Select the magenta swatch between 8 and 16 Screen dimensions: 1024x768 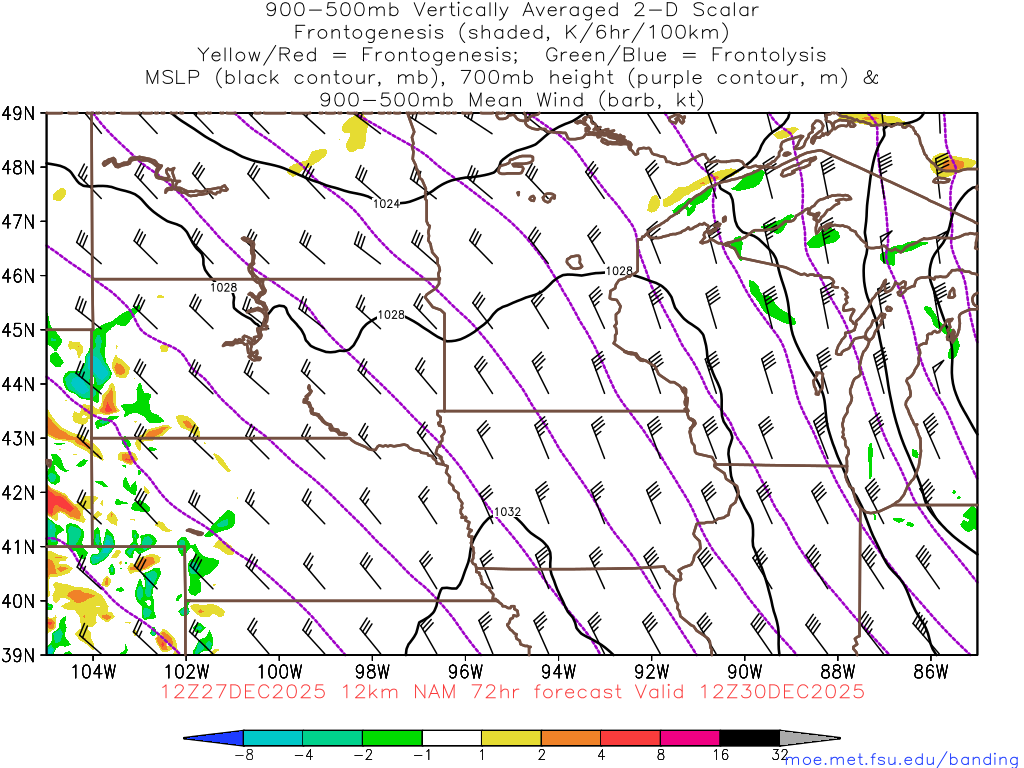(691, 738)
